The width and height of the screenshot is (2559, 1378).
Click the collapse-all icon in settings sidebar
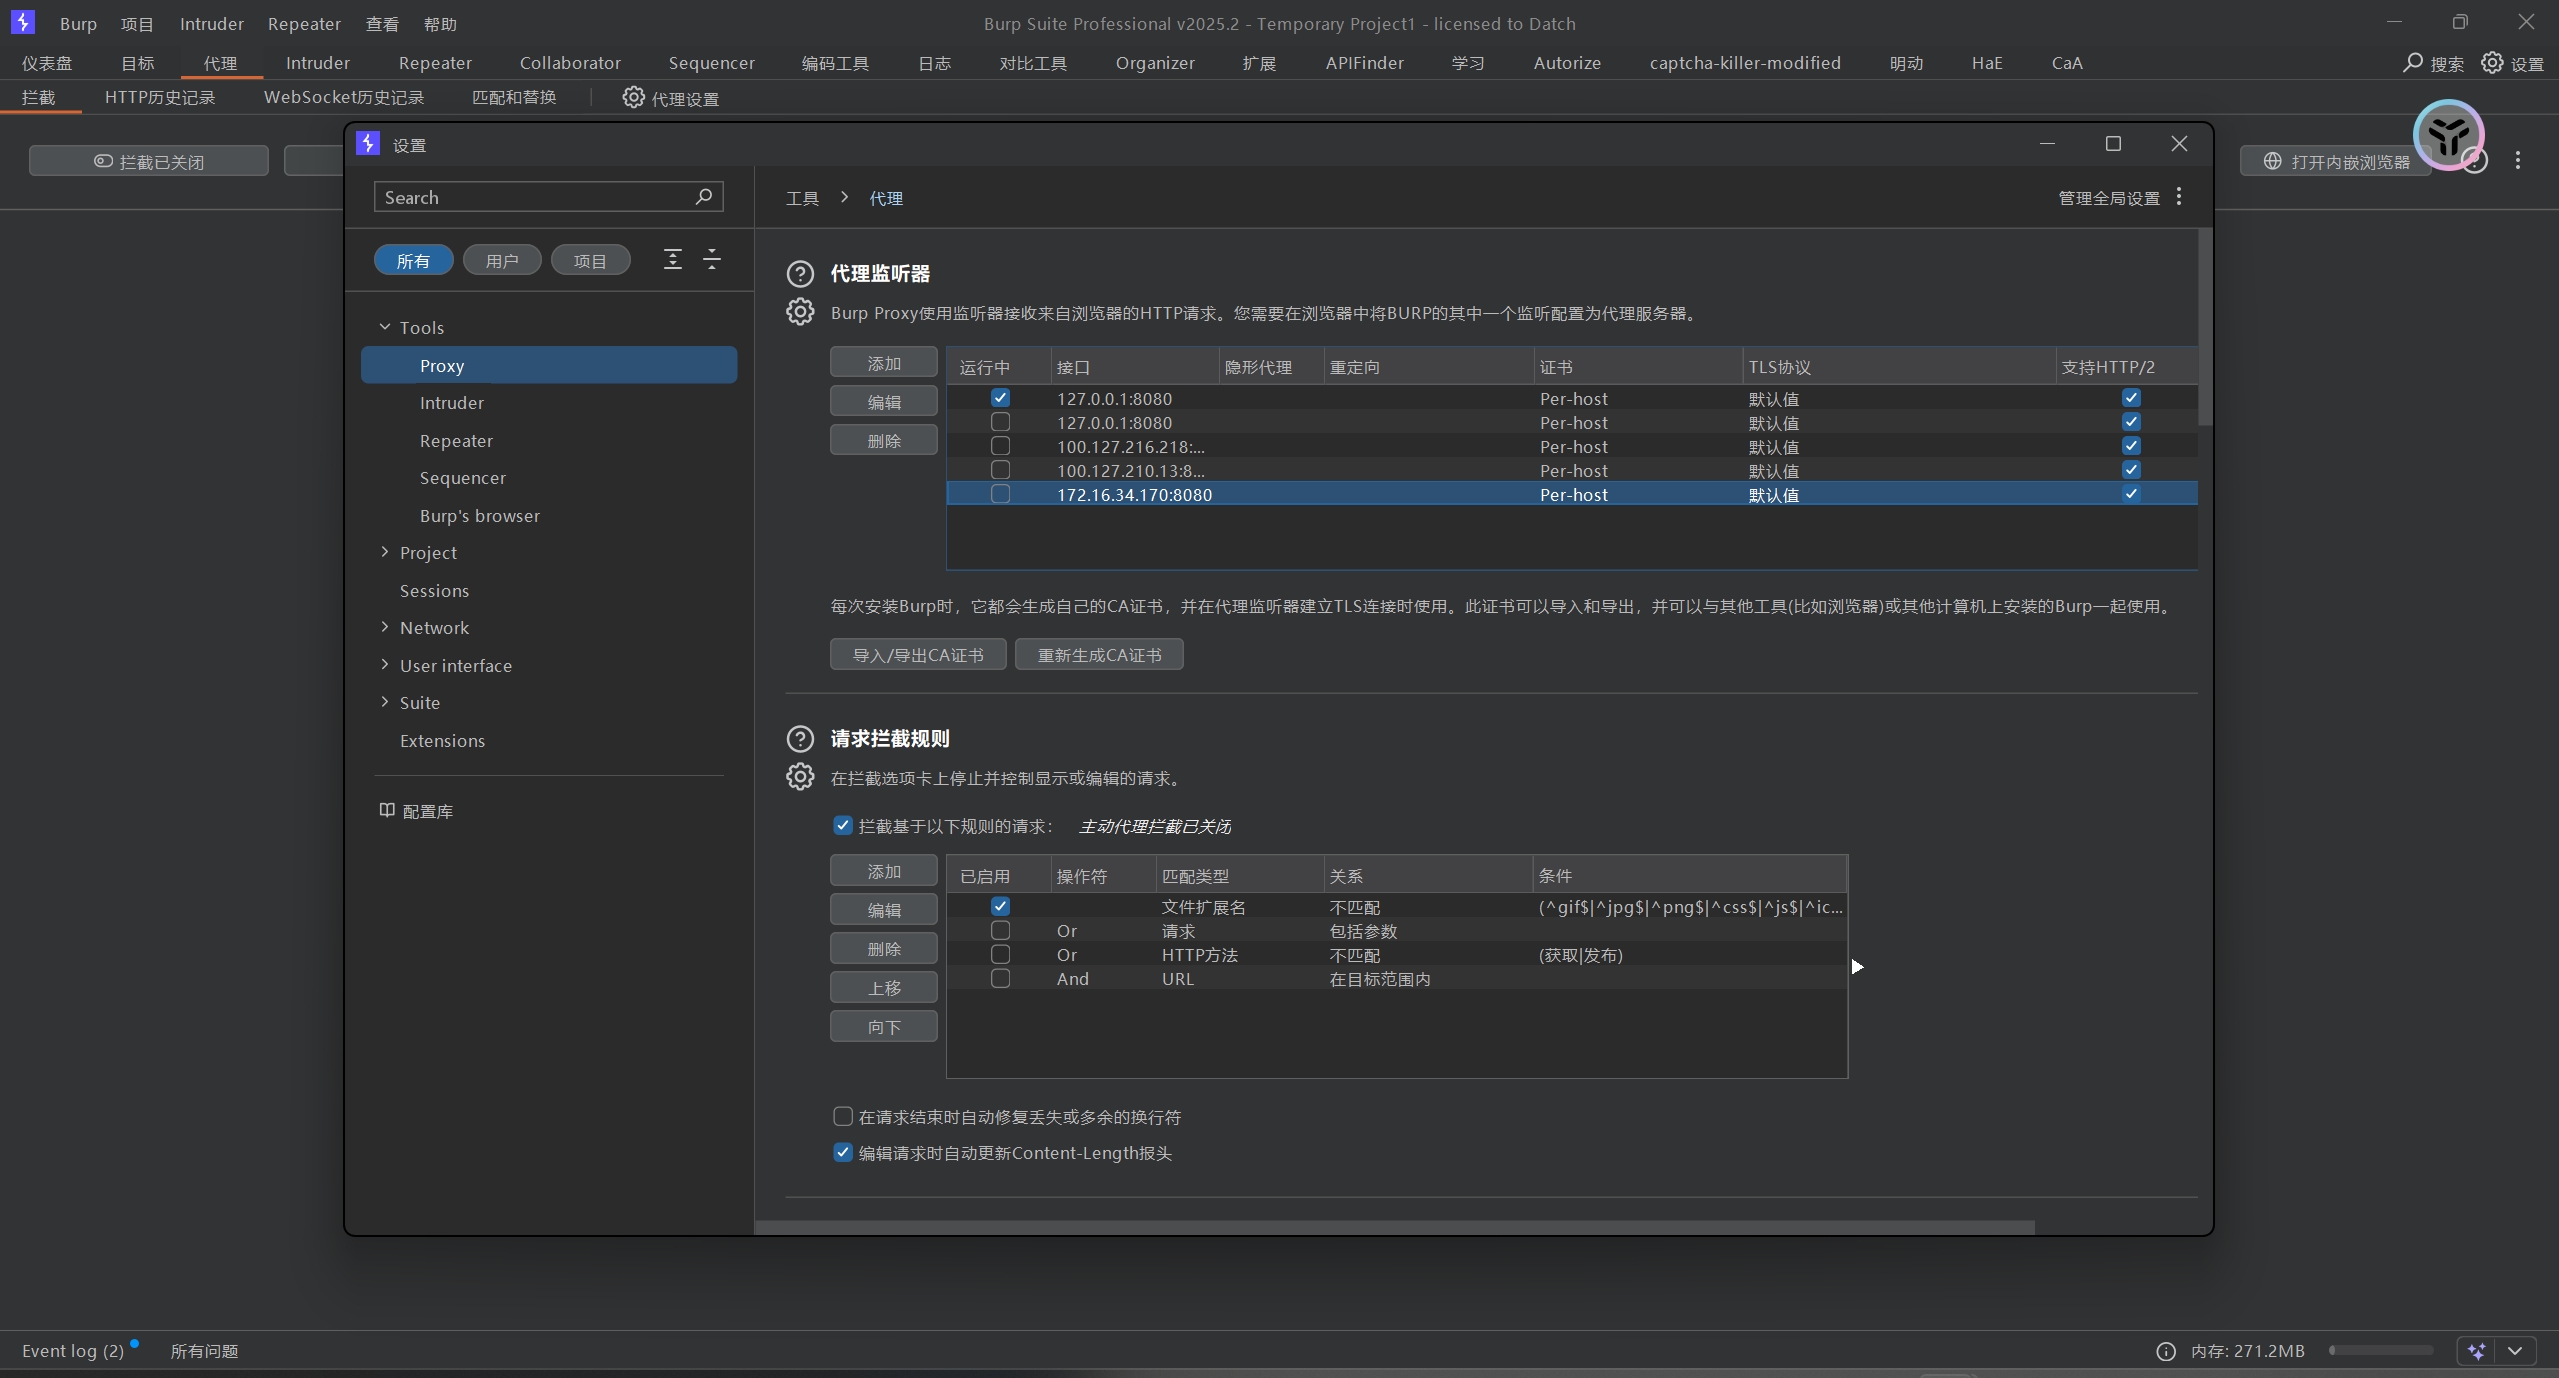point(712,260)
